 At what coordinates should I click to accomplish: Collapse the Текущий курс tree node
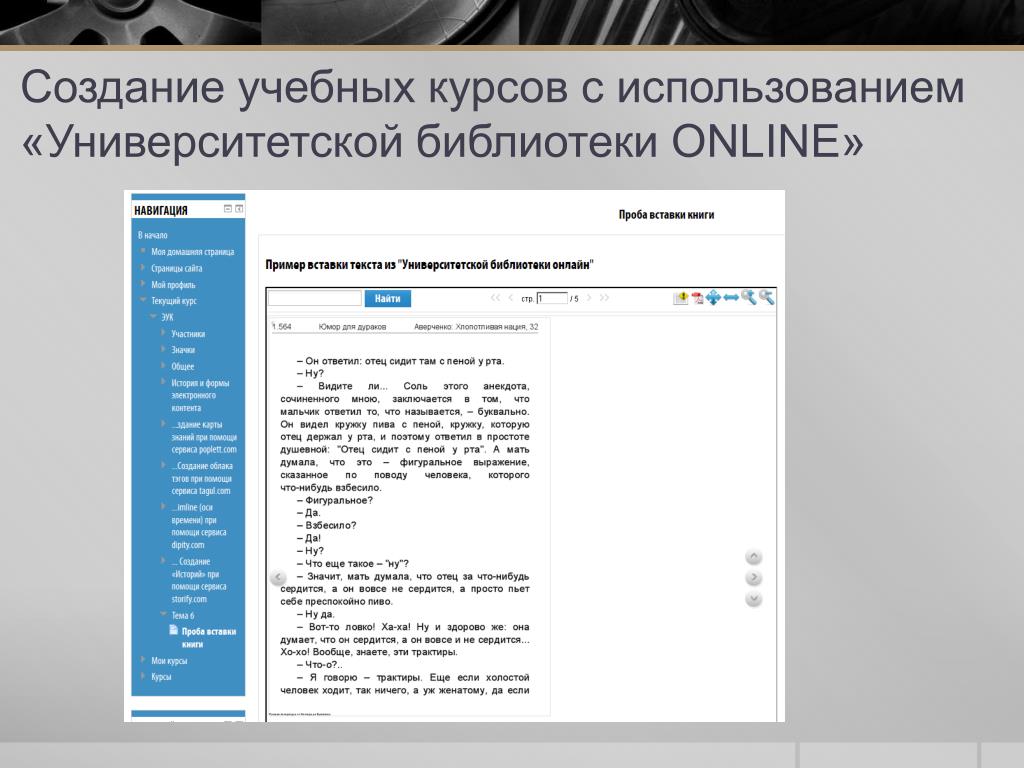tap(143, 300)
